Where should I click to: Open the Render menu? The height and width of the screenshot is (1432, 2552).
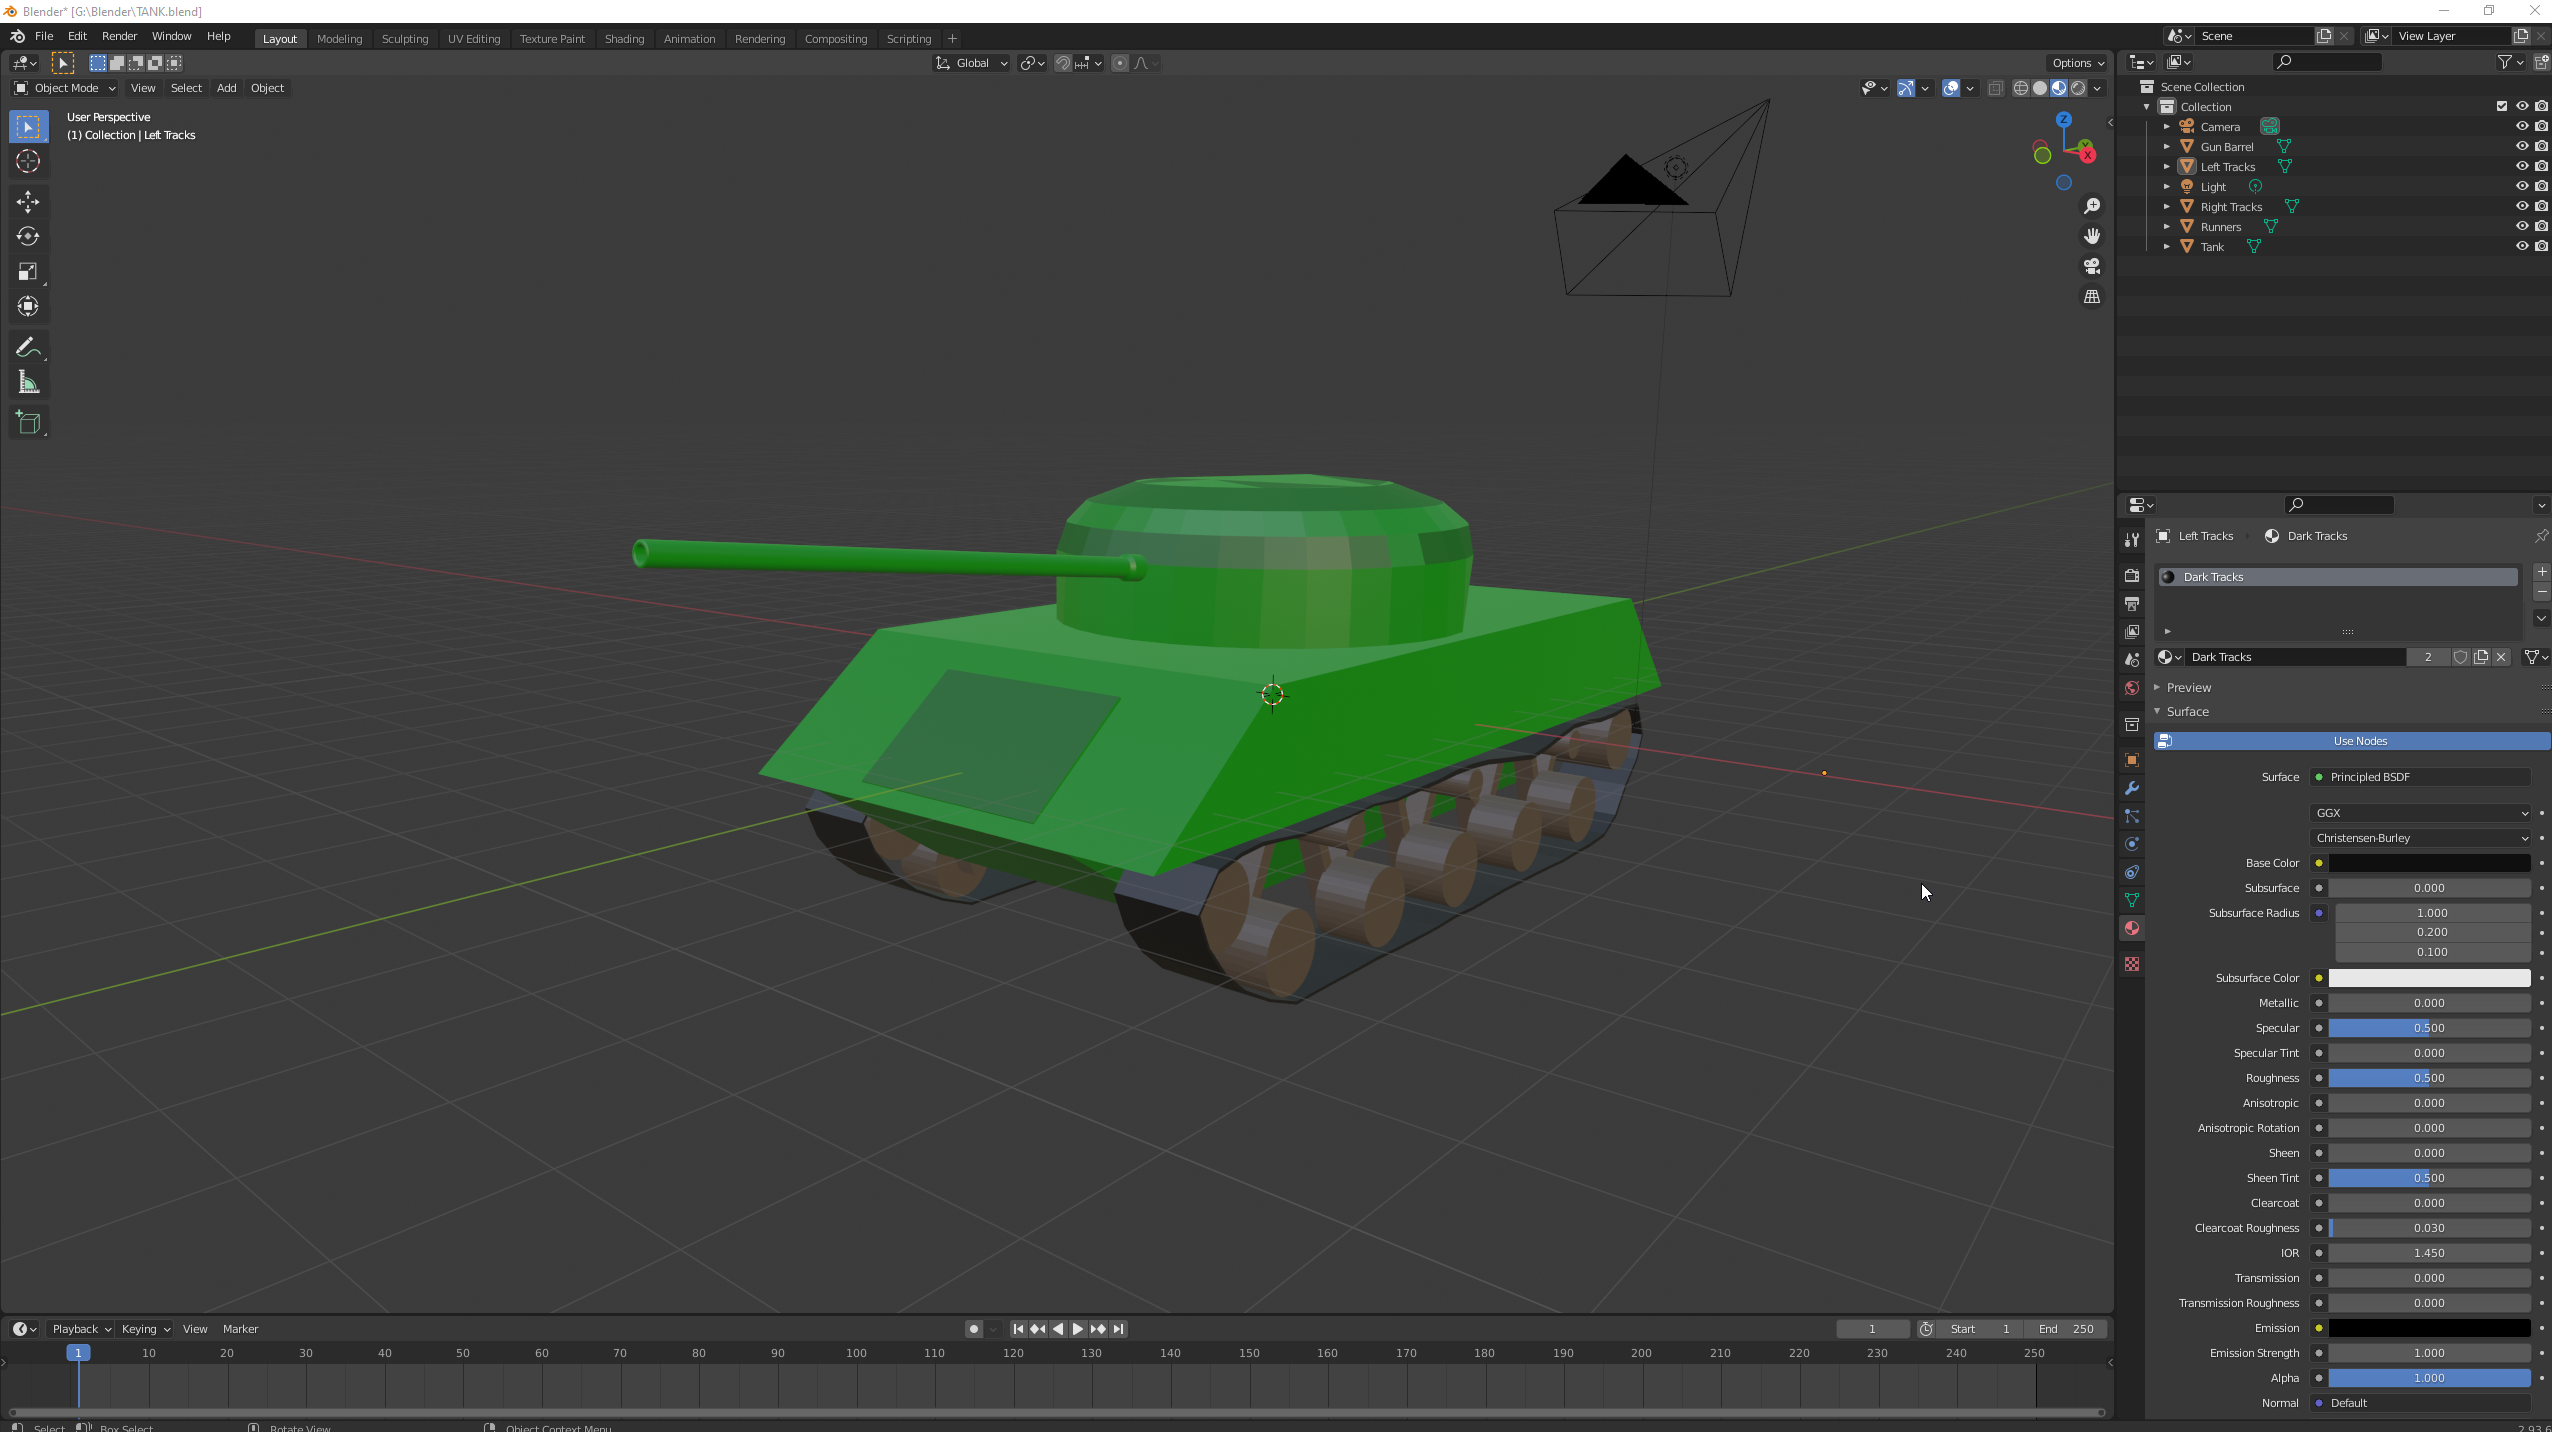(119, 36)
